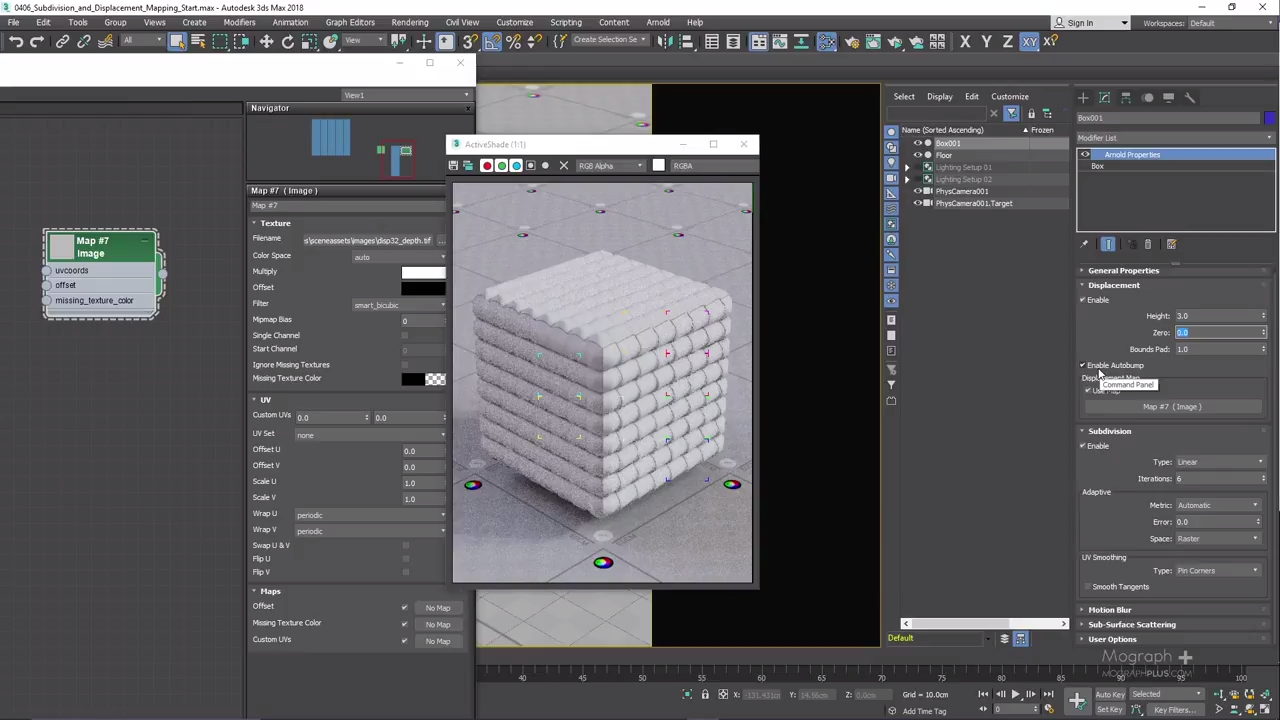Toggle Displacement Enable checkbox
The width and height of the screenshot is (1280, 720).
pyautogui.click(x=1083, y=300)
